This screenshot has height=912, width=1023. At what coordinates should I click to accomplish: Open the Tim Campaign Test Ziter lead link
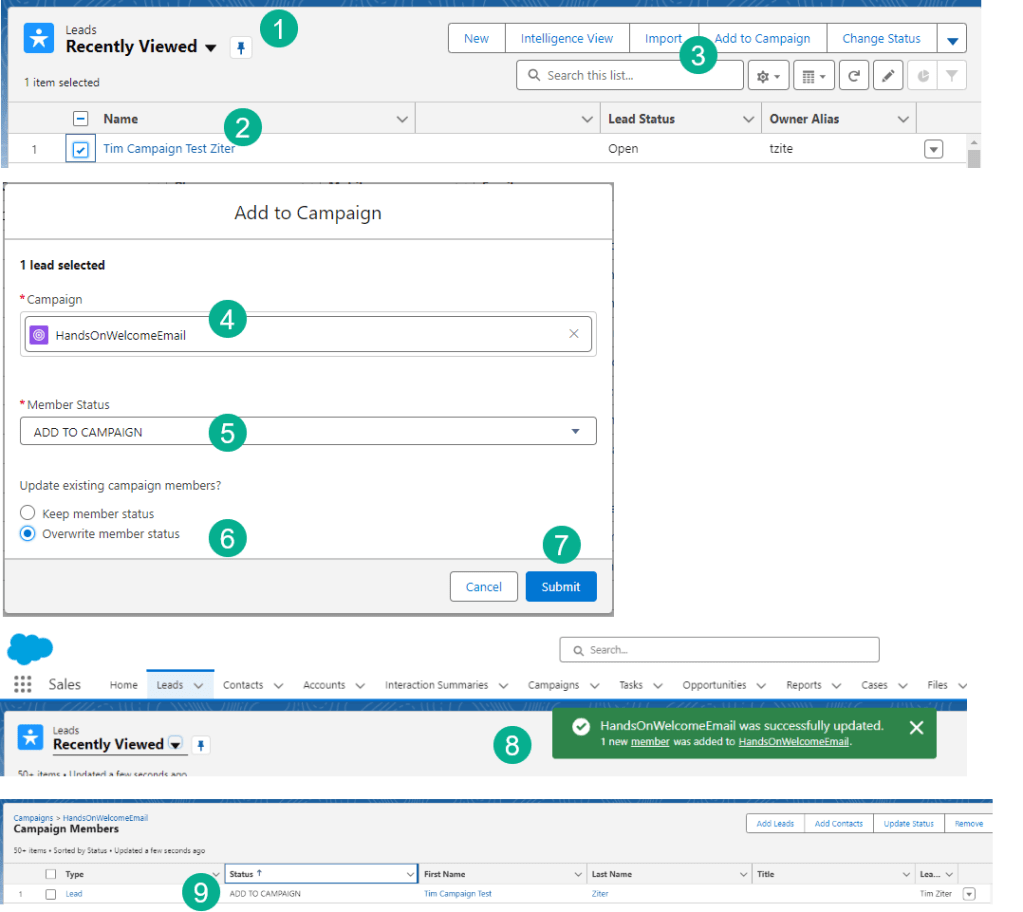click(169, 149)
